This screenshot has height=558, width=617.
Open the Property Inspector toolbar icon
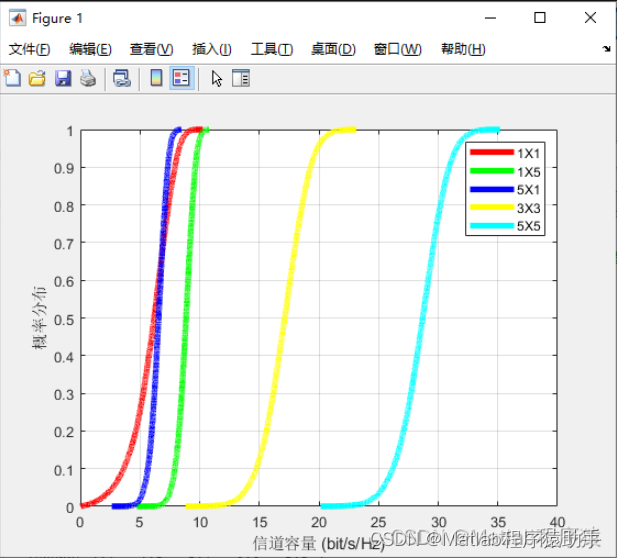241,78
